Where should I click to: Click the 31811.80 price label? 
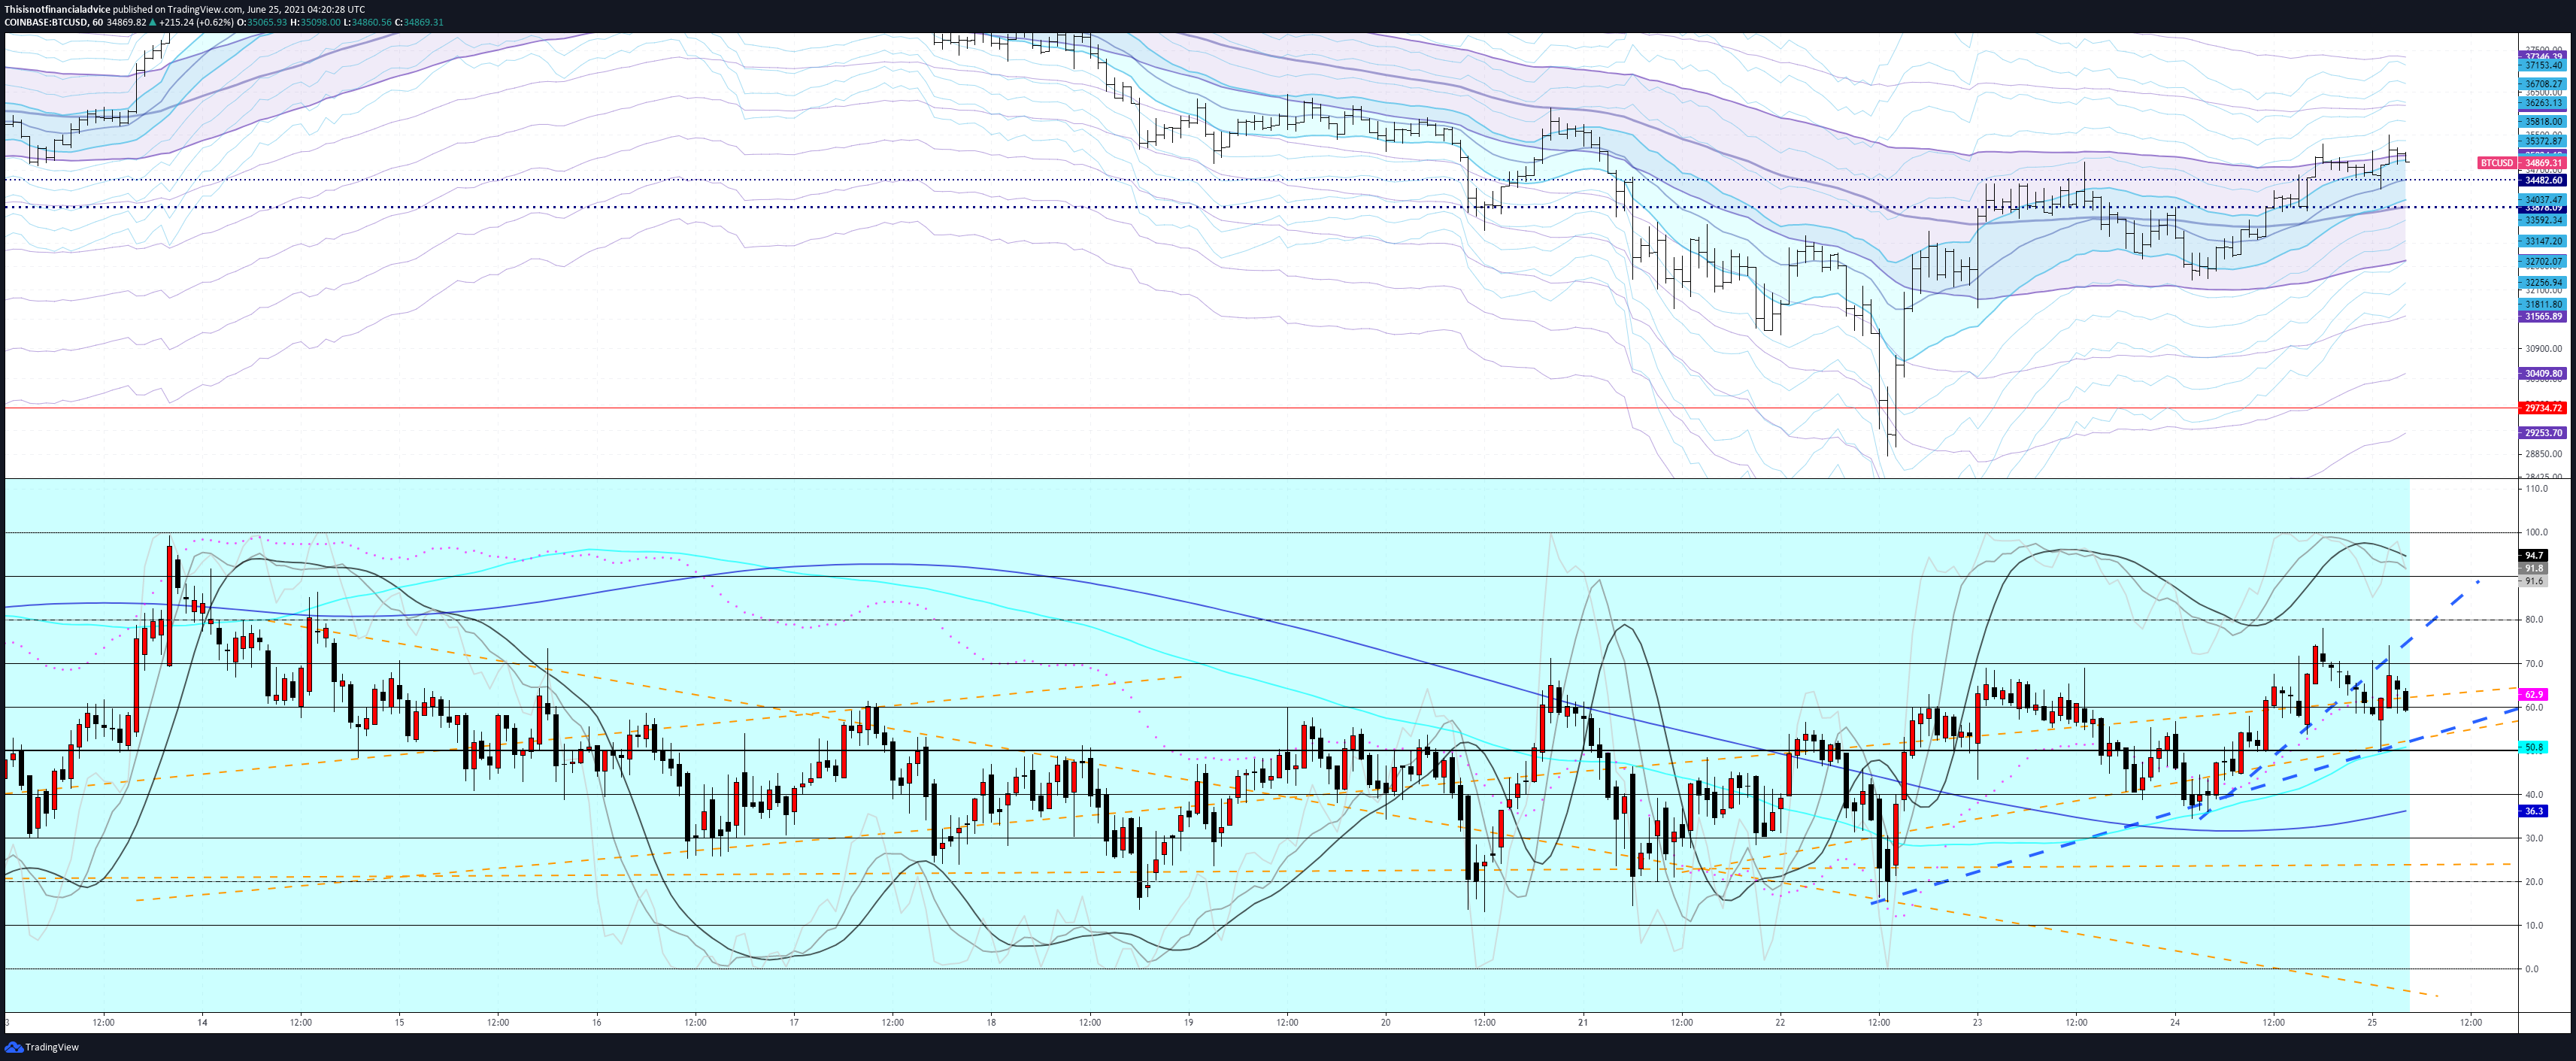[x=2543, y=304]
